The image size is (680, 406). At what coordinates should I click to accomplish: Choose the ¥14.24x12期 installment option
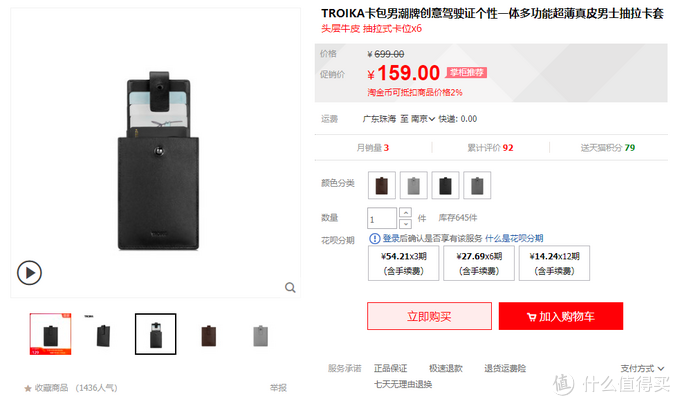tap(554, 263)
